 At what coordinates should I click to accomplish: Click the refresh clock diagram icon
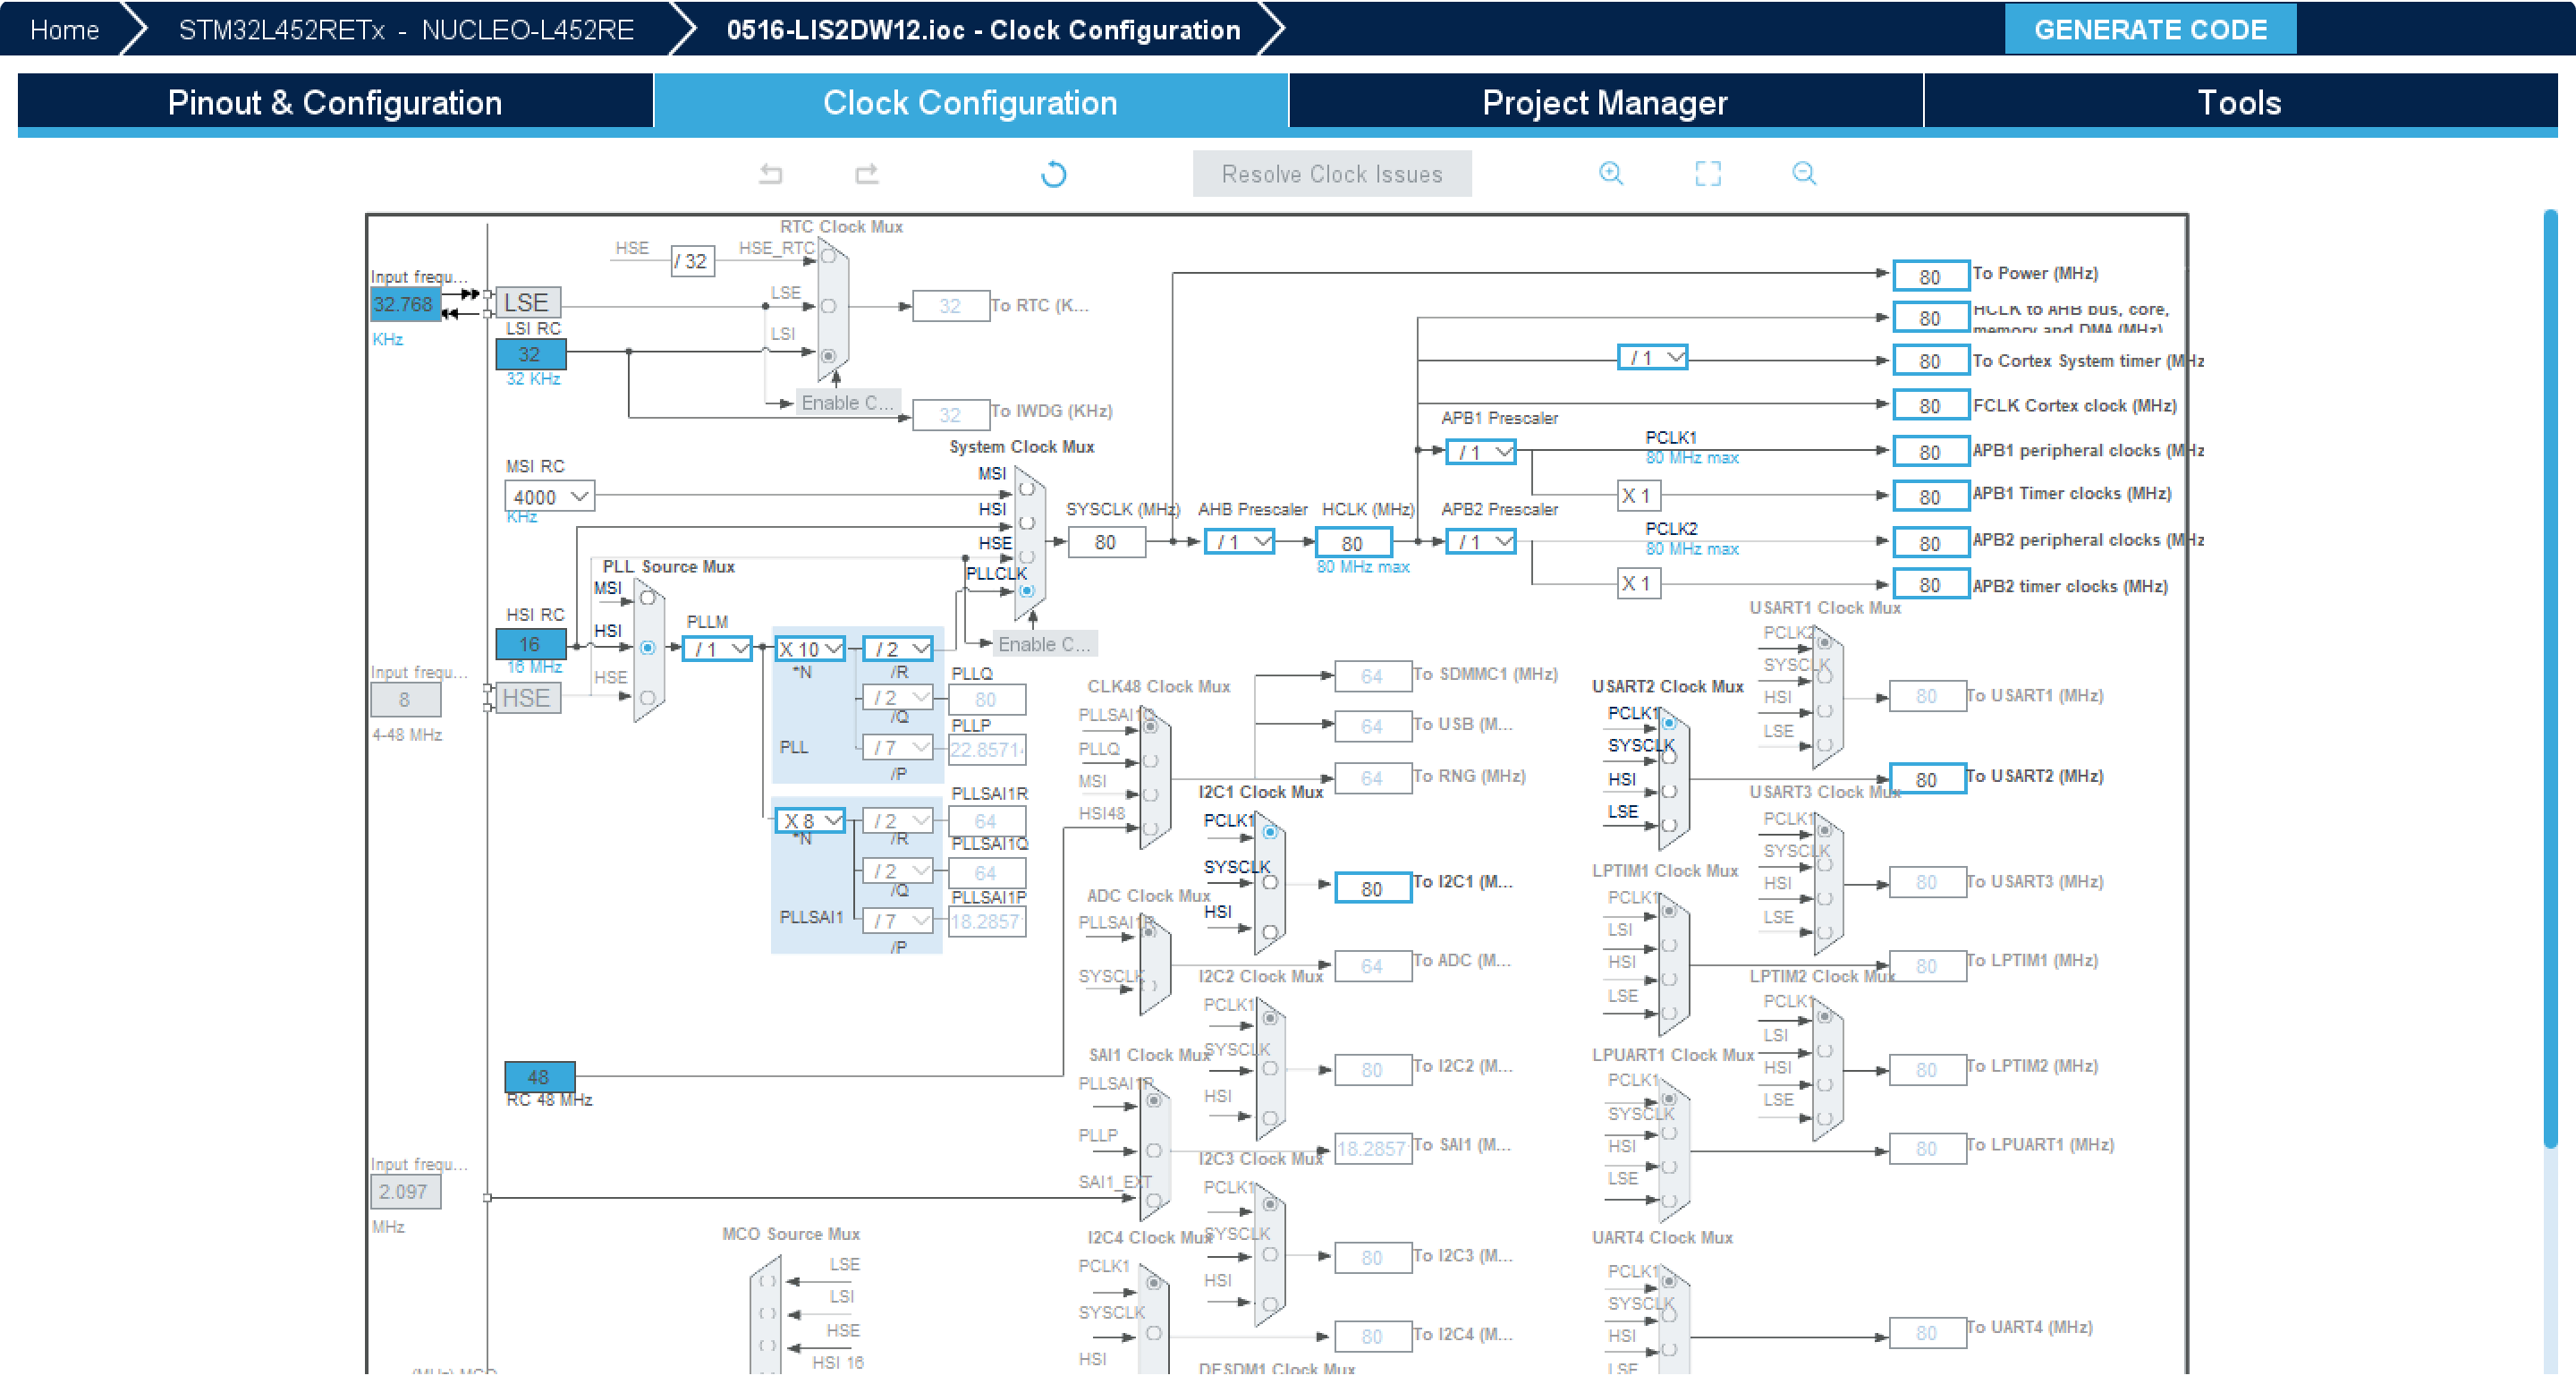coord(1053,174)
